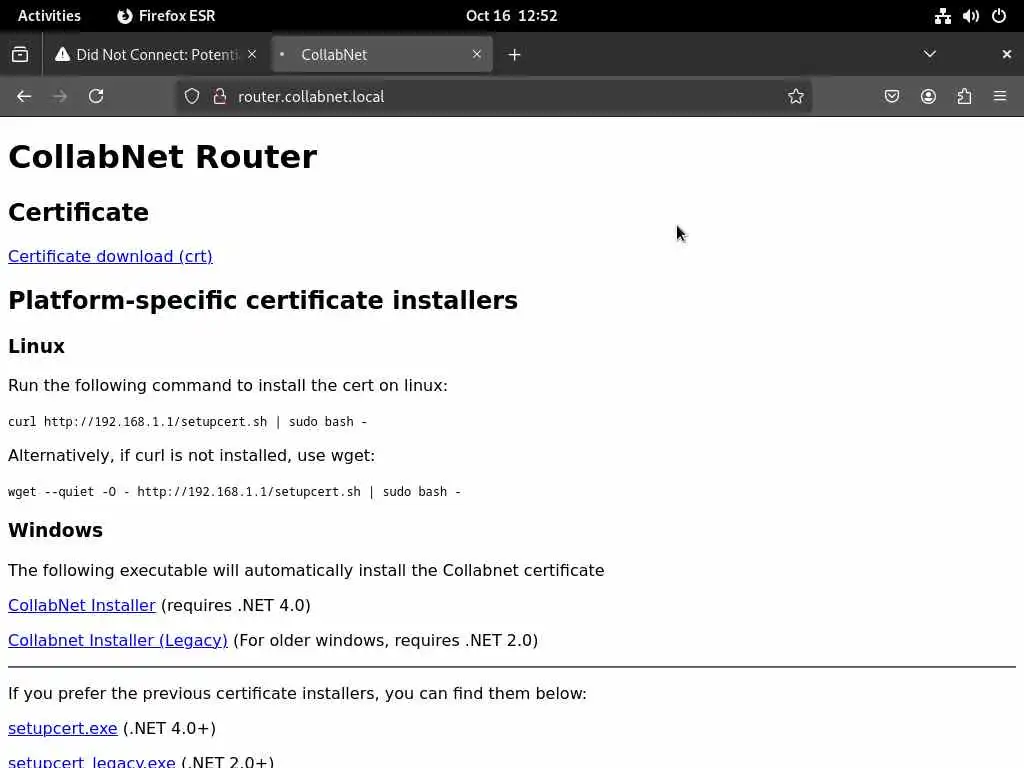Open the Firefox account icon
The height and width of the screenshot is (768, 1024).
click(x=928, y=97)
